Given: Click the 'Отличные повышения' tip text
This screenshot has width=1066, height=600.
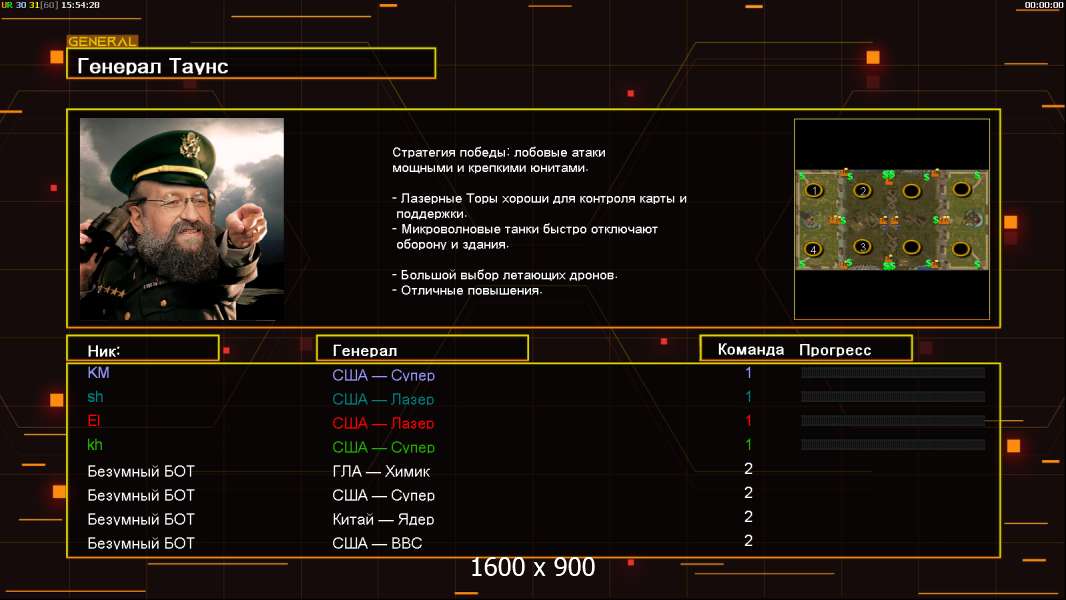Looking at the screenshot, I should tap(467, 290).
